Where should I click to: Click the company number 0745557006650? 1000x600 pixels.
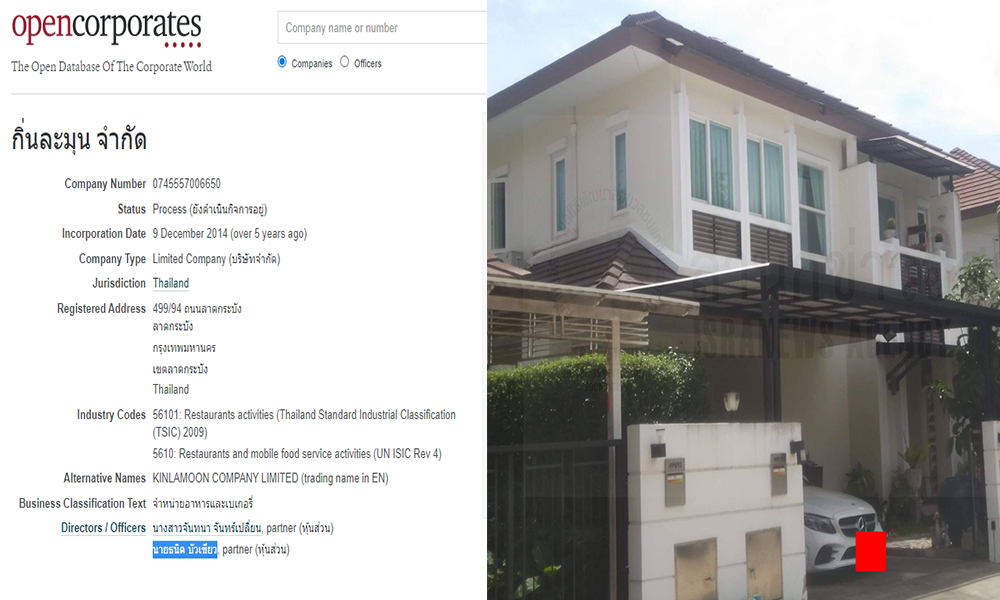(x=186, y=184)
